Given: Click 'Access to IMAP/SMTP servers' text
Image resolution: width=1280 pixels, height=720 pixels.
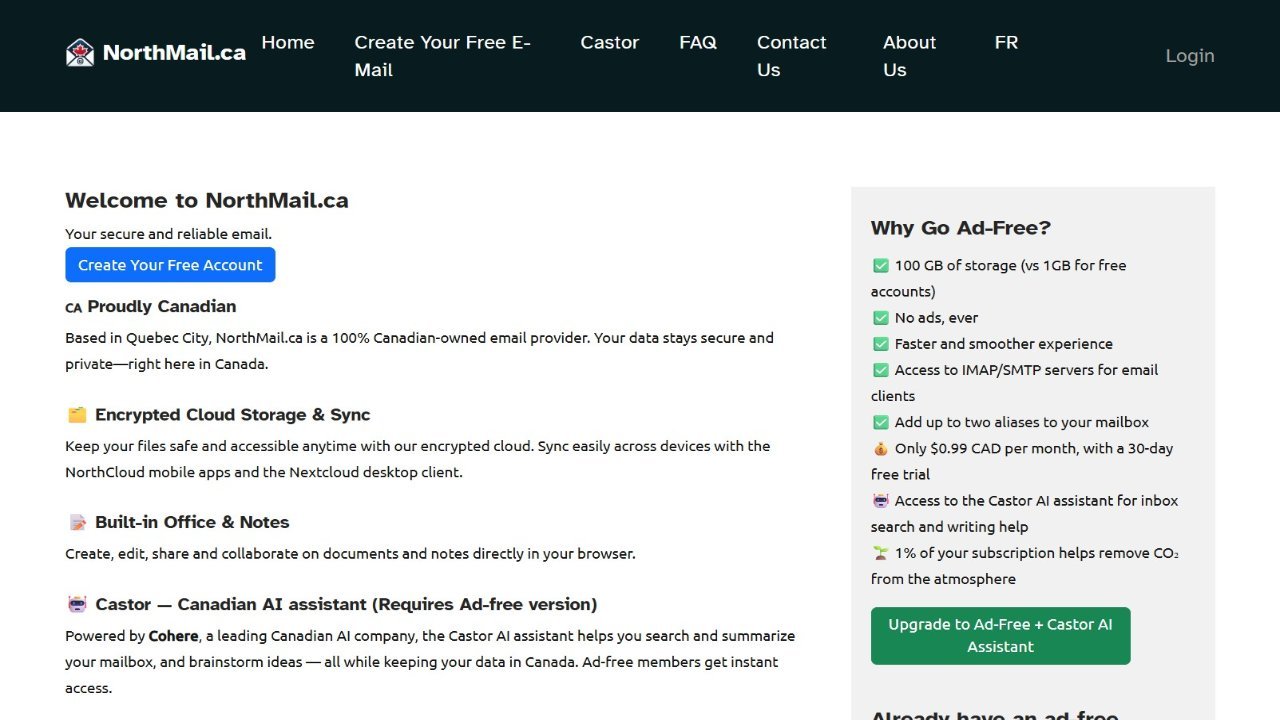Looking at the screenshot, I should click(998, 369).
